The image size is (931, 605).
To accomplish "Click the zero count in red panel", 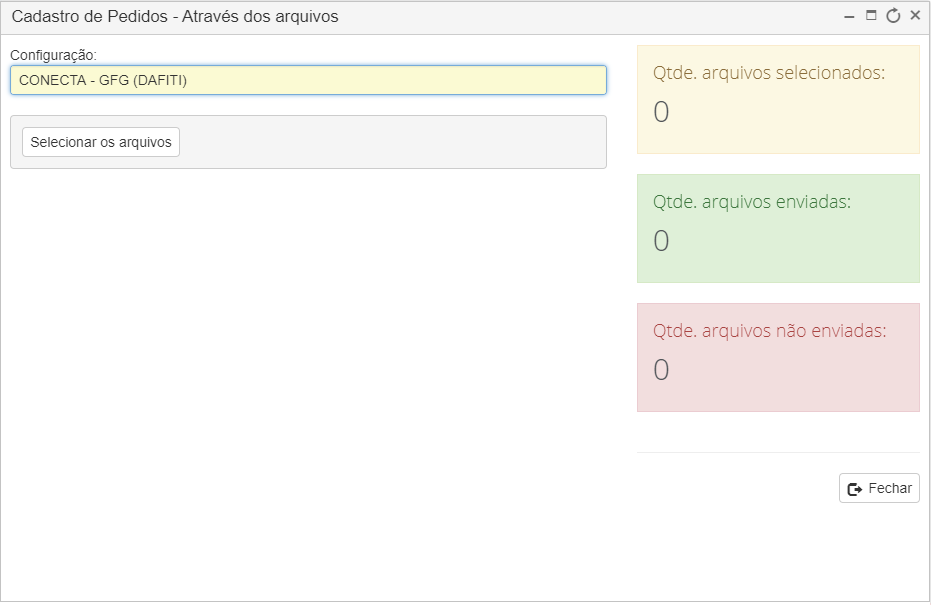I will click(661, 369).
